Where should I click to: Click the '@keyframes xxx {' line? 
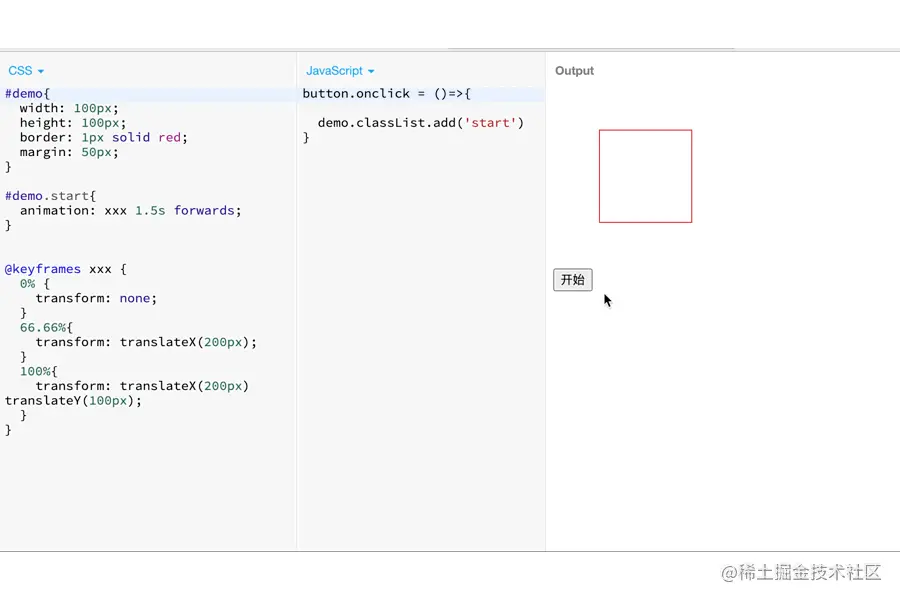click(66, 269)
